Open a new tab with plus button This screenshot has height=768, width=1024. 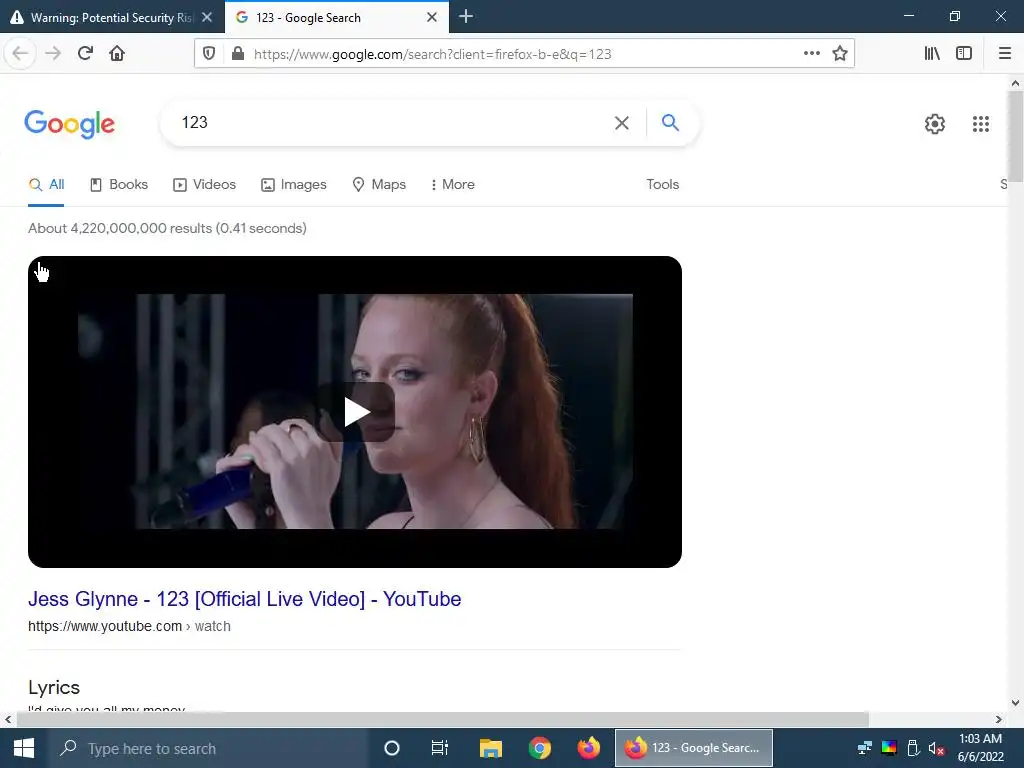[466, 17]
